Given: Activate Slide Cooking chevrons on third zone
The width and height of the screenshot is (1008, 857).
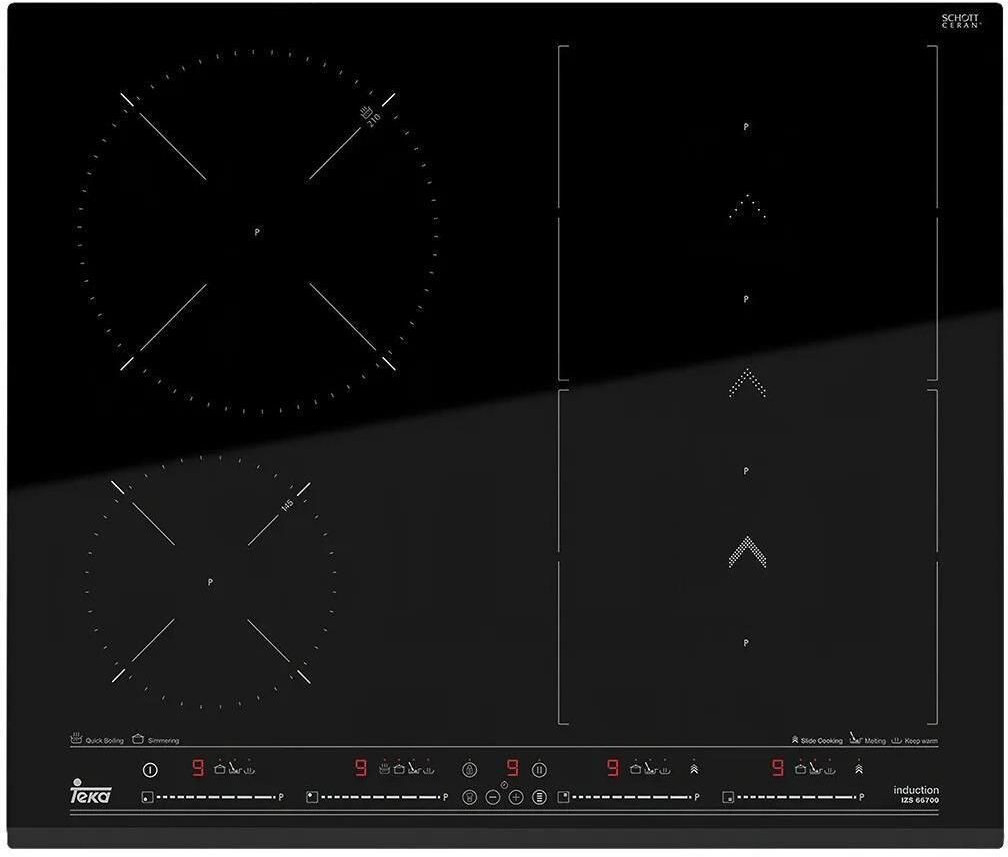Looking at the screenshot, I should (693, 769).
